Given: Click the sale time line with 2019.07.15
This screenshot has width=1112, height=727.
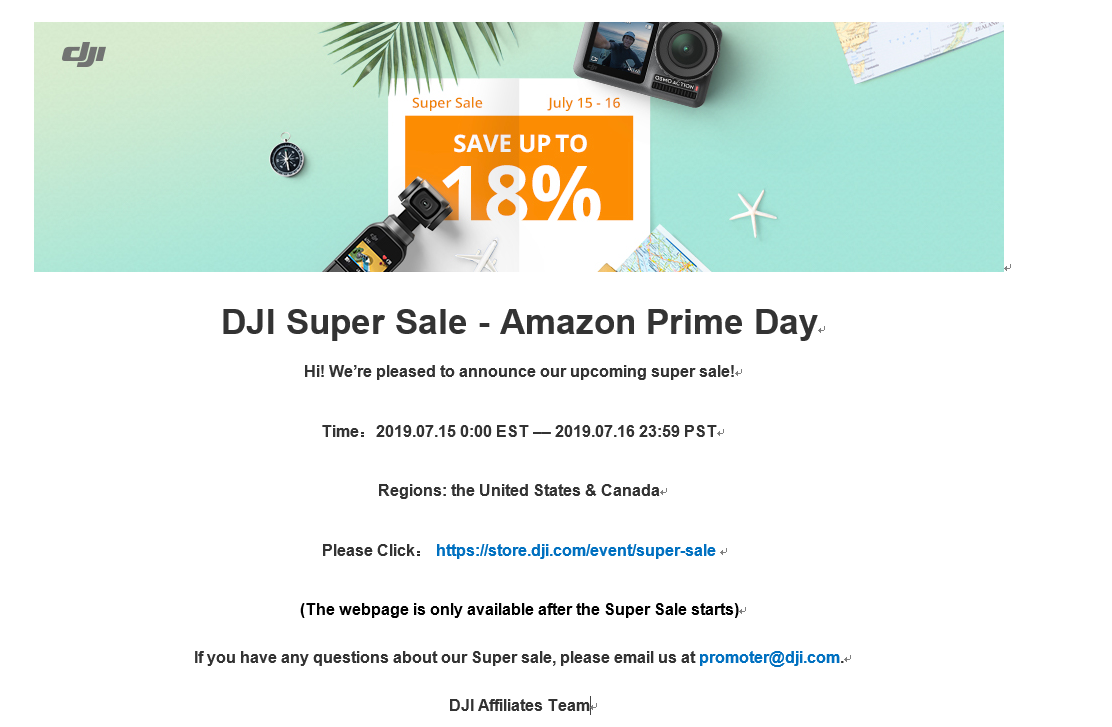Looking at the screenshot, I should point(519,432).
